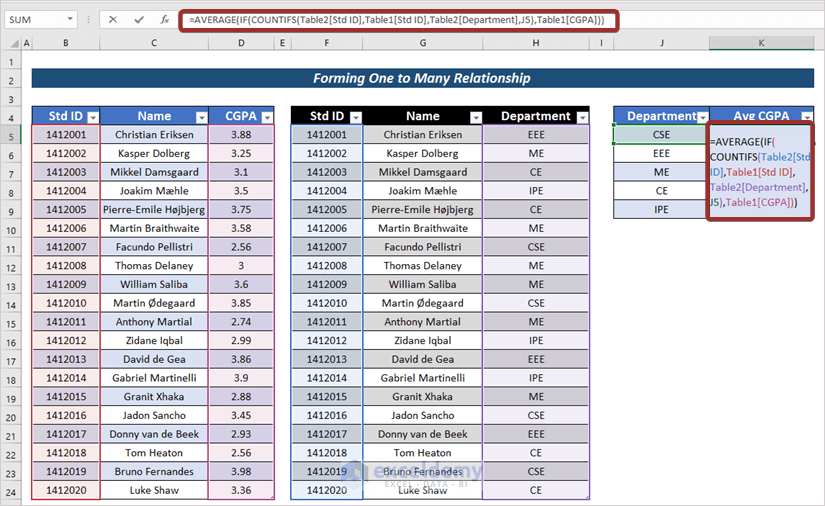Open Table2 Name filter arrow

click(476, 117)
